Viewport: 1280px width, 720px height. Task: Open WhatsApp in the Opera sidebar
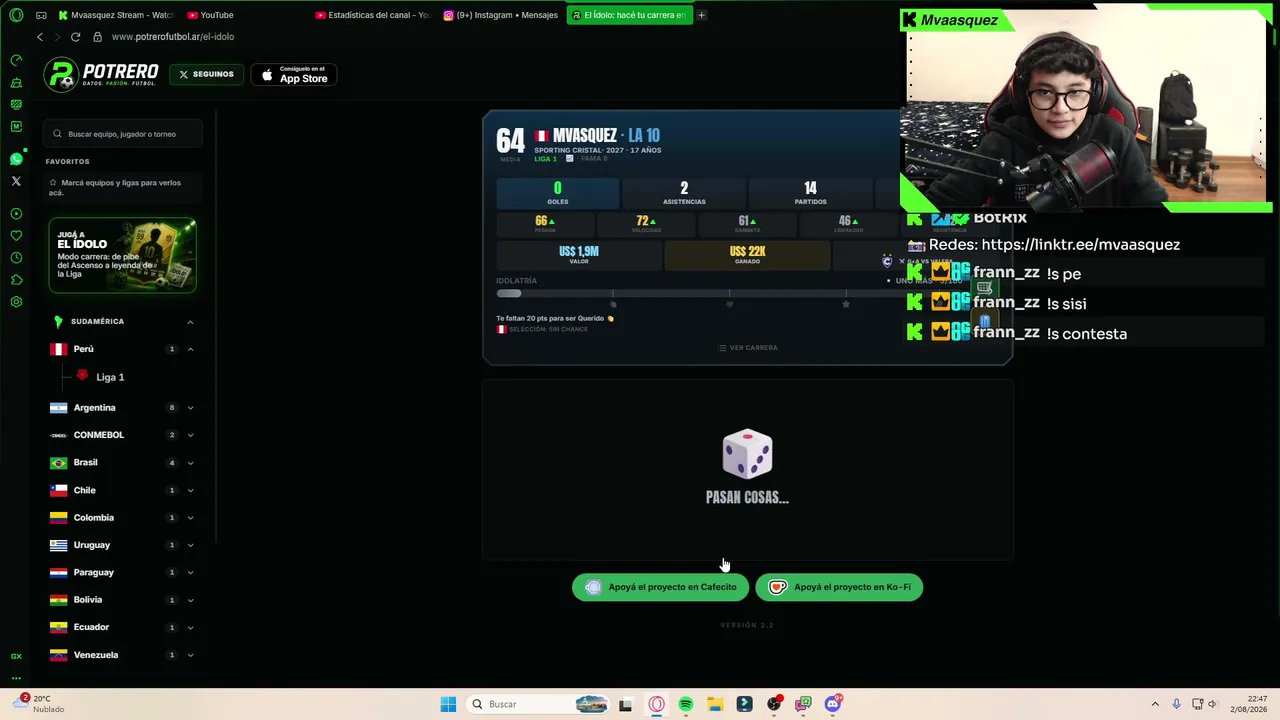[16, 159]
